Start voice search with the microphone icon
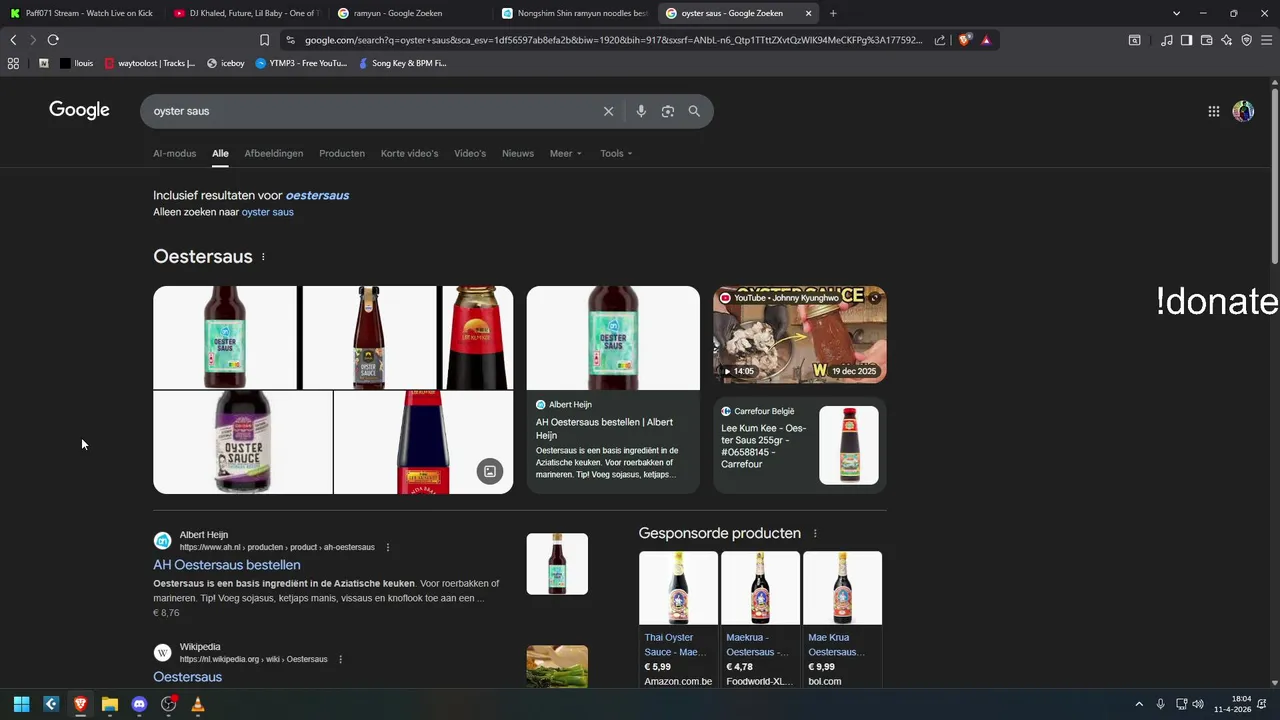The image size is (1280, 720). pyautogui.click(x=641, y=111)
